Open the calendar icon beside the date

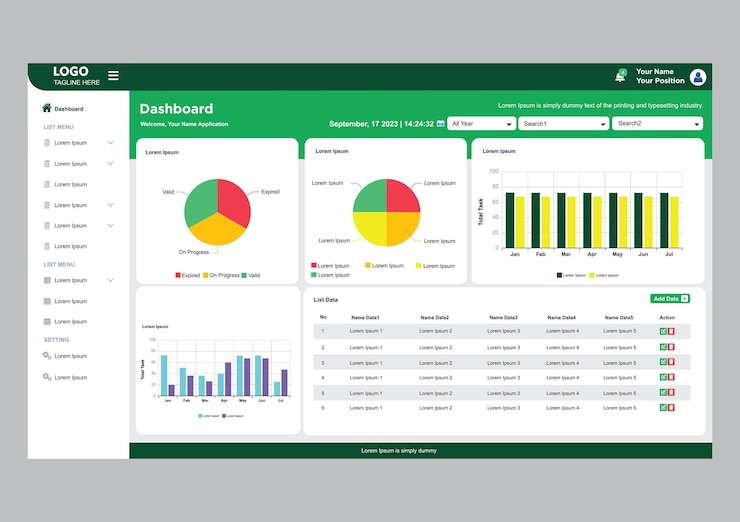tap(440, 124)
